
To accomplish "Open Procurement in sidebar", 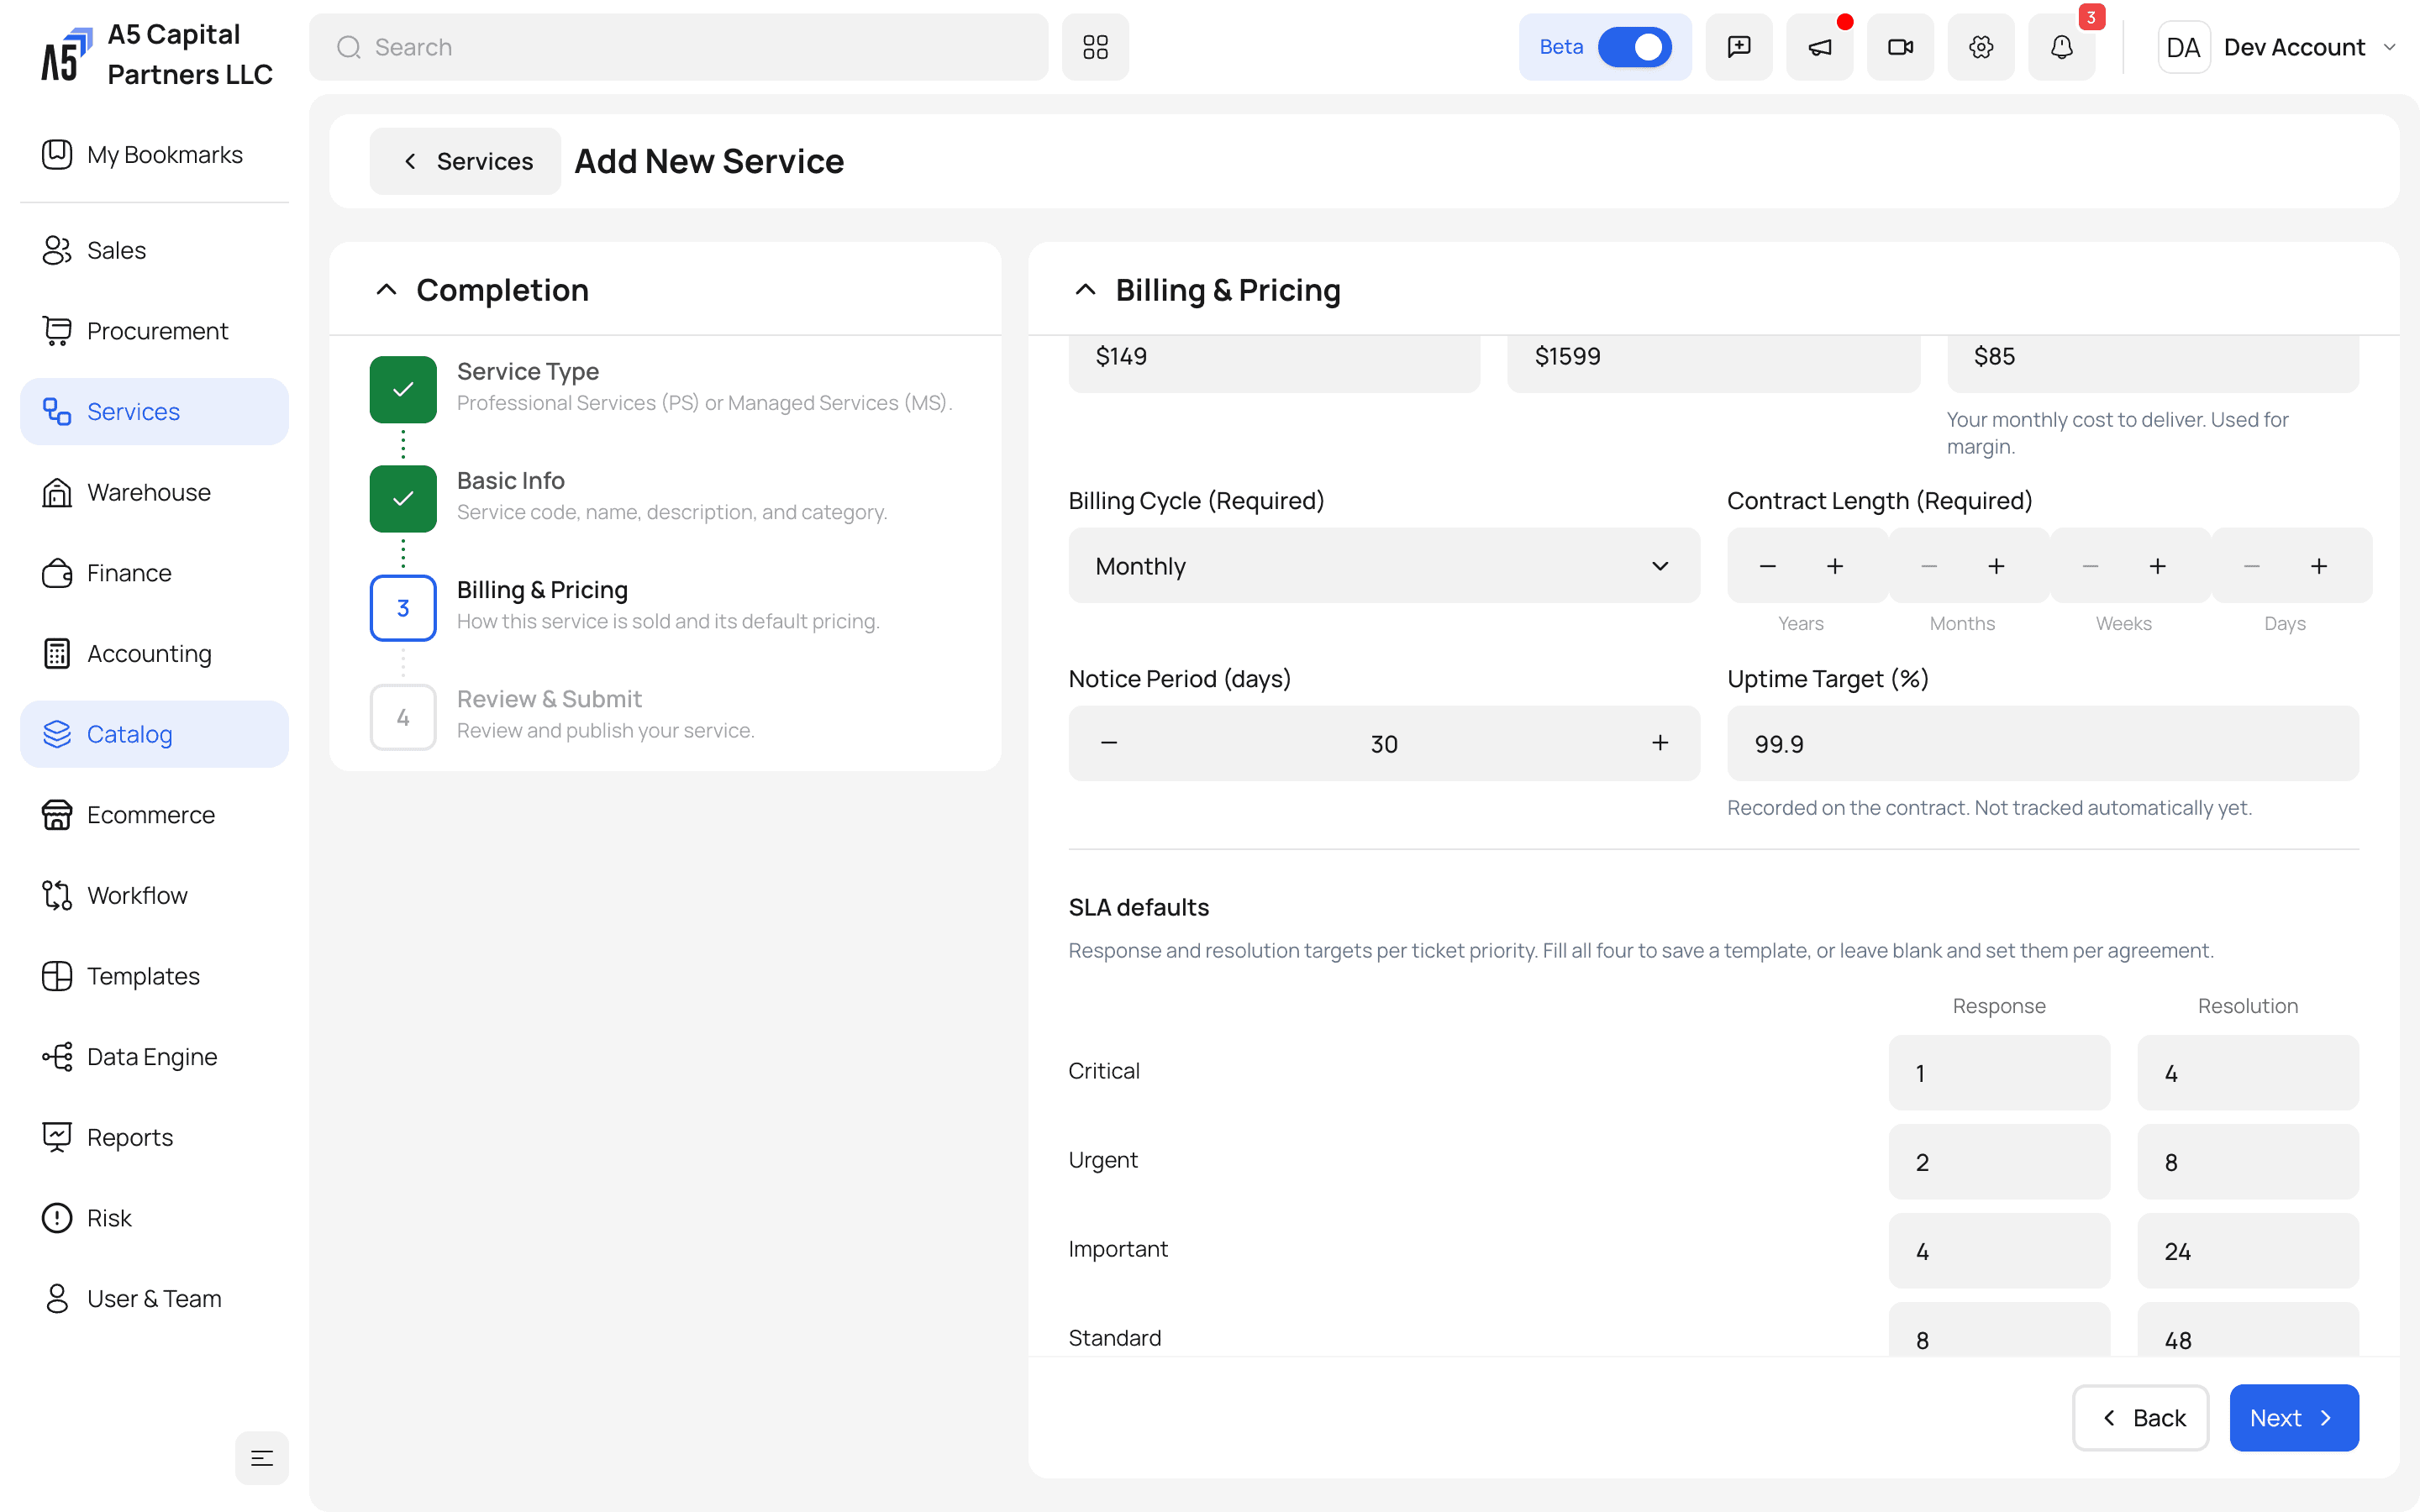I will coord(154,331).
